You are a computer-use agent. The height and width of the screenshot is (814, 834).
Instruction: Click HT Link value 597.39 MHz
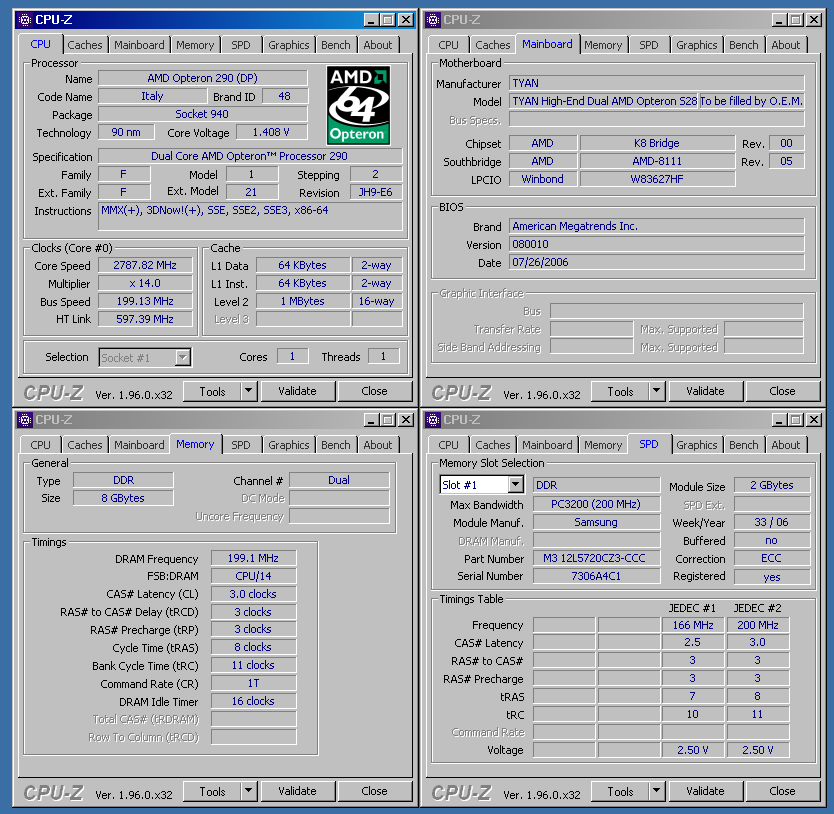(145, 319)
